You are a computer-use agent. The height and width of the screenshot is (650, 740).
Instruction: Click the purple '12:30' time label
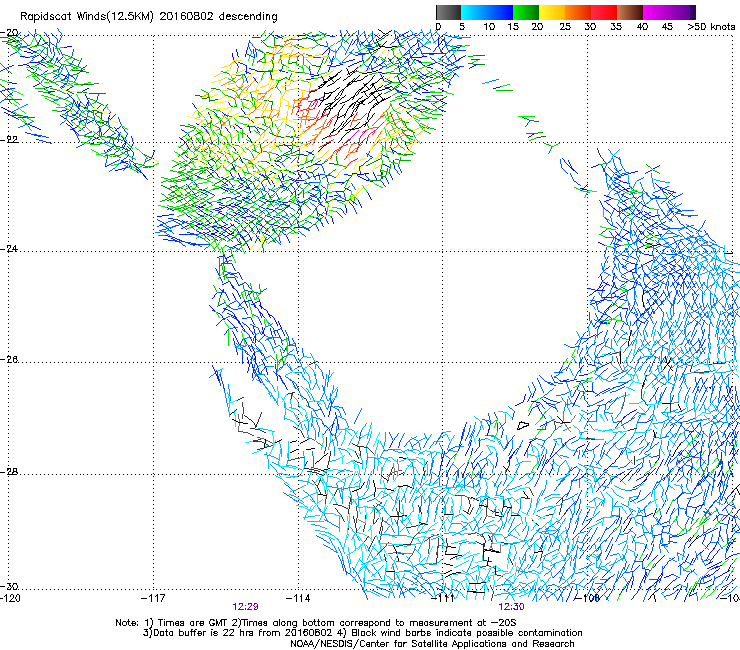click(512, 607)
